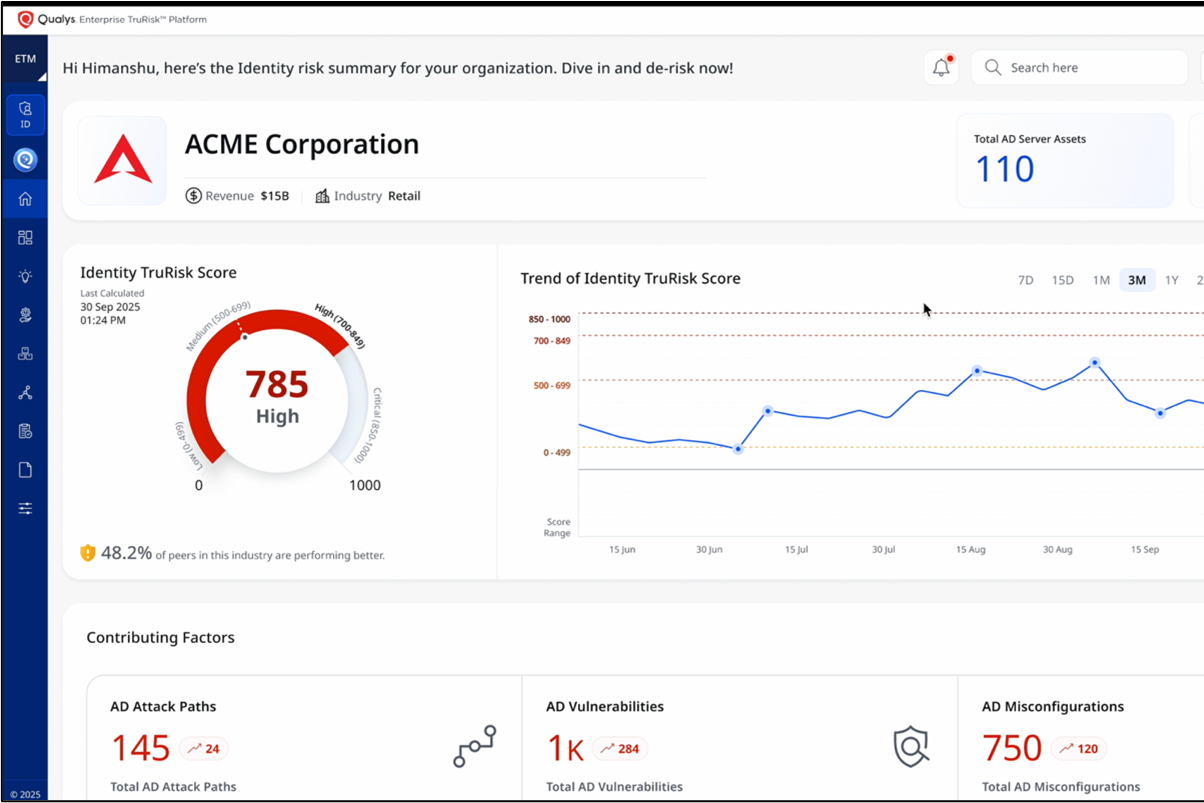Expand the ETM module switcher
This screenshot has width=1204, height=803.
[25, 62]
